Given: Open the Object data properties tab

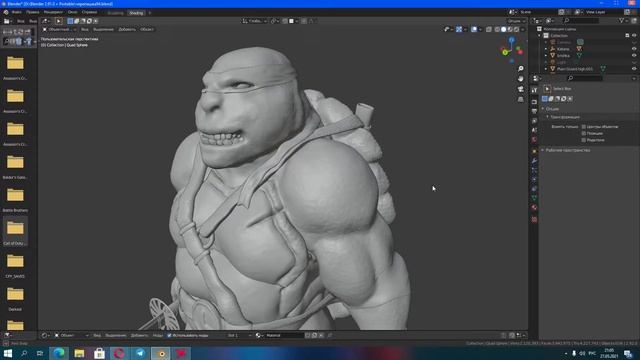Looking at the screenshot, I should 534,198.
